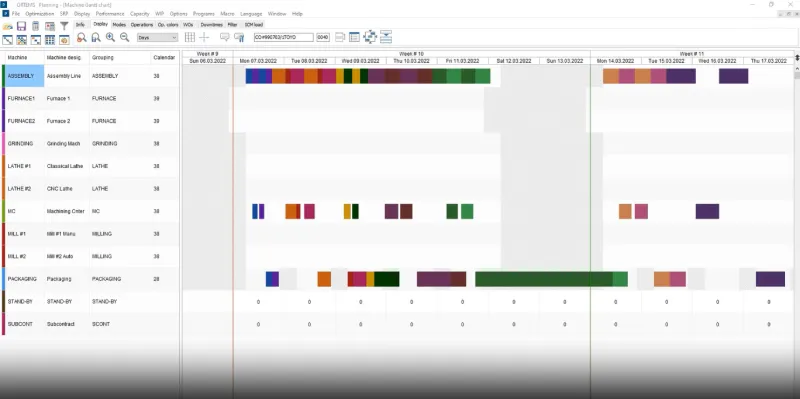The height and width of the screenshot is (399, 800).
Task: Select the PACKAGING machine row
Action: 92,279
